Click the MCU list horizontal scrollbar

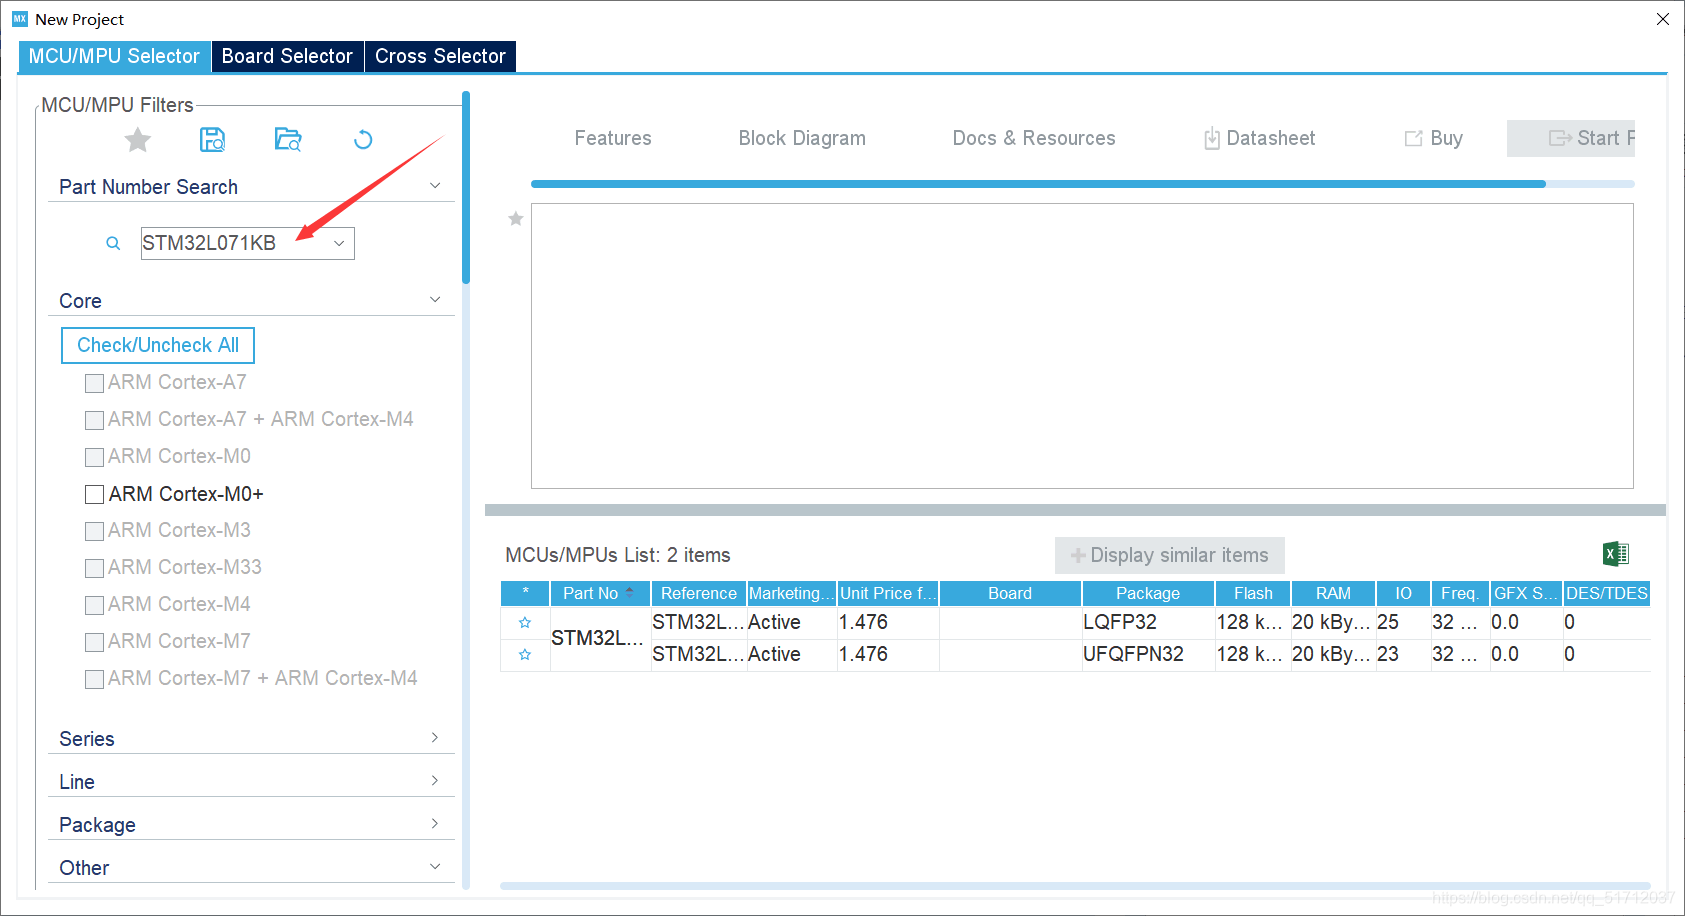1075,886
